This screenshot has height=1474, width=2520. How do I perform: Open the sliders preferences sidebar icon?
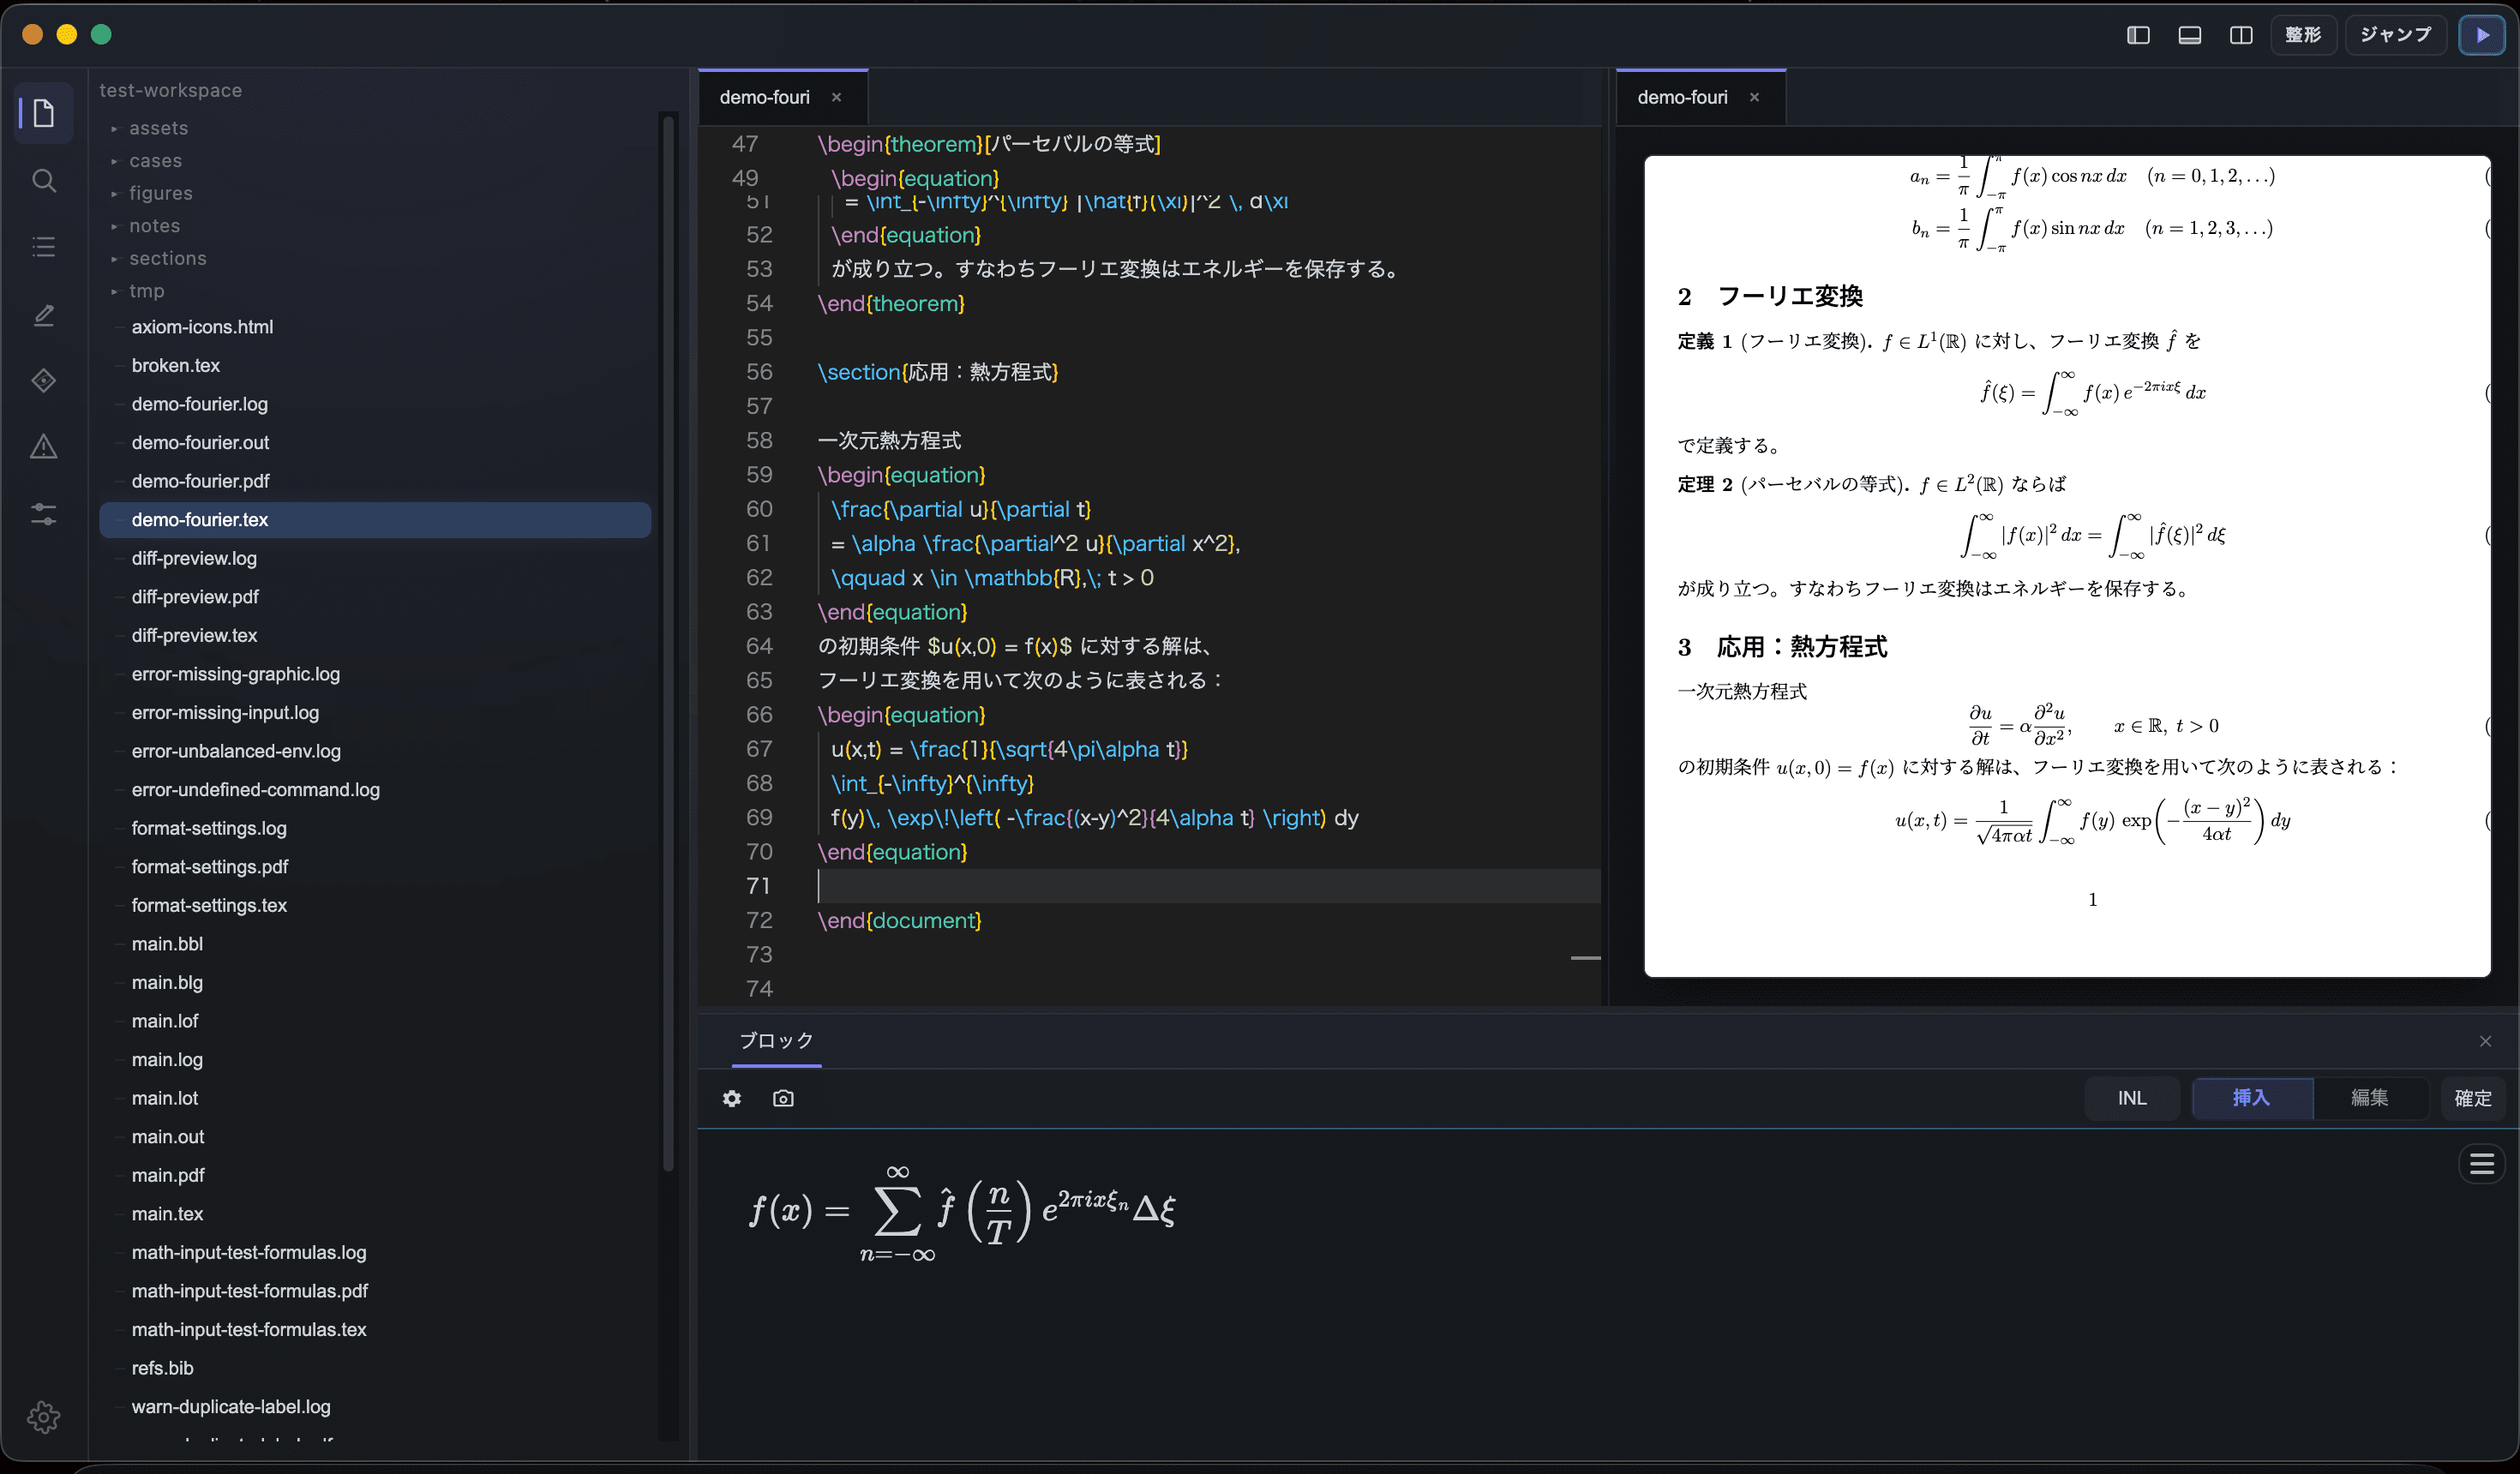click(x=43, y=514)
